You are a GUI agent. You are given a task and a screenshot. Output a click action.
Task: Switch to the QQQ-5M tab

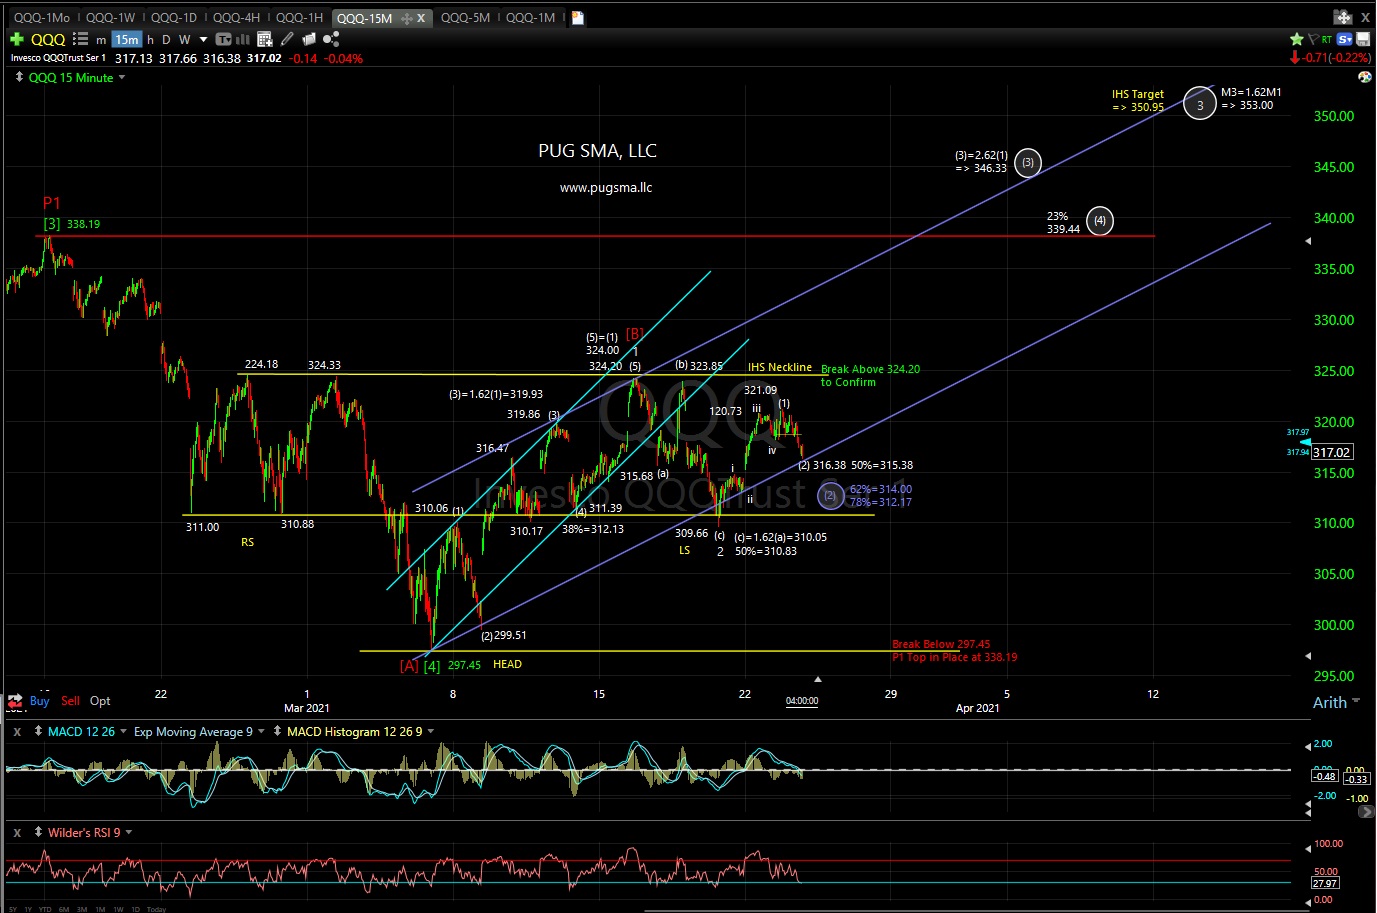point(465,17)
